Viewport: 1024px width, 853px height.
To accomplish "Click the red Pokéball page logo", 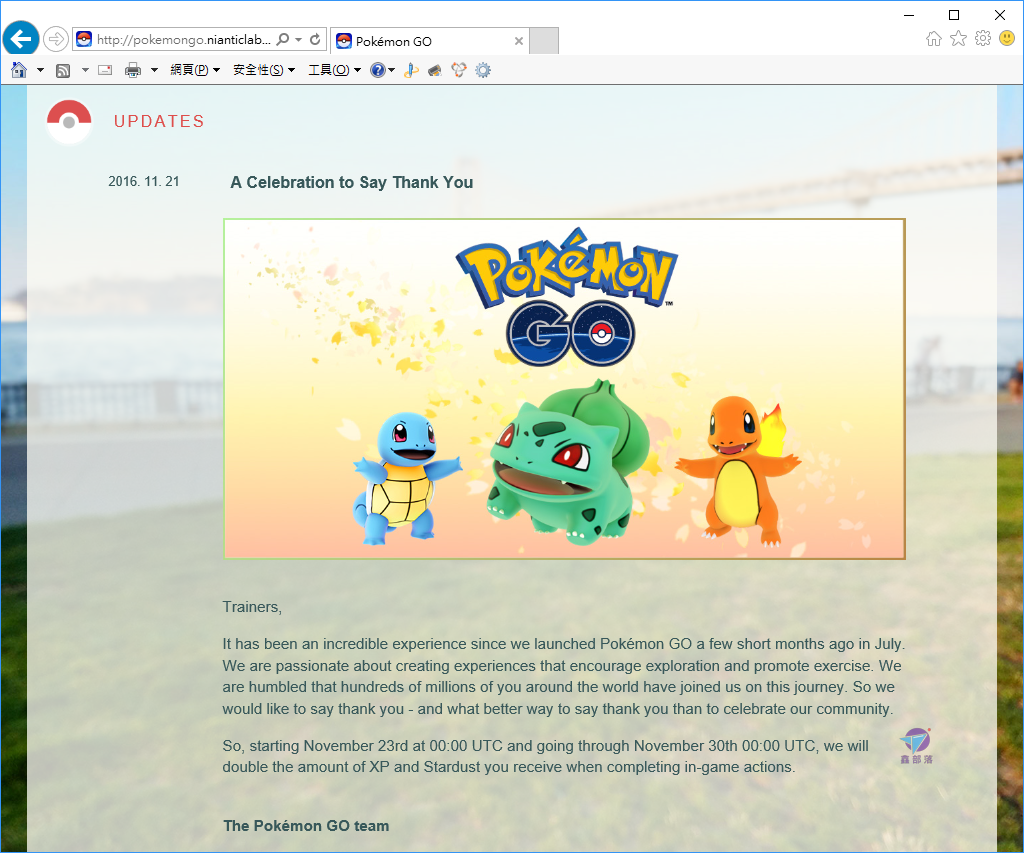I will 69,121.
